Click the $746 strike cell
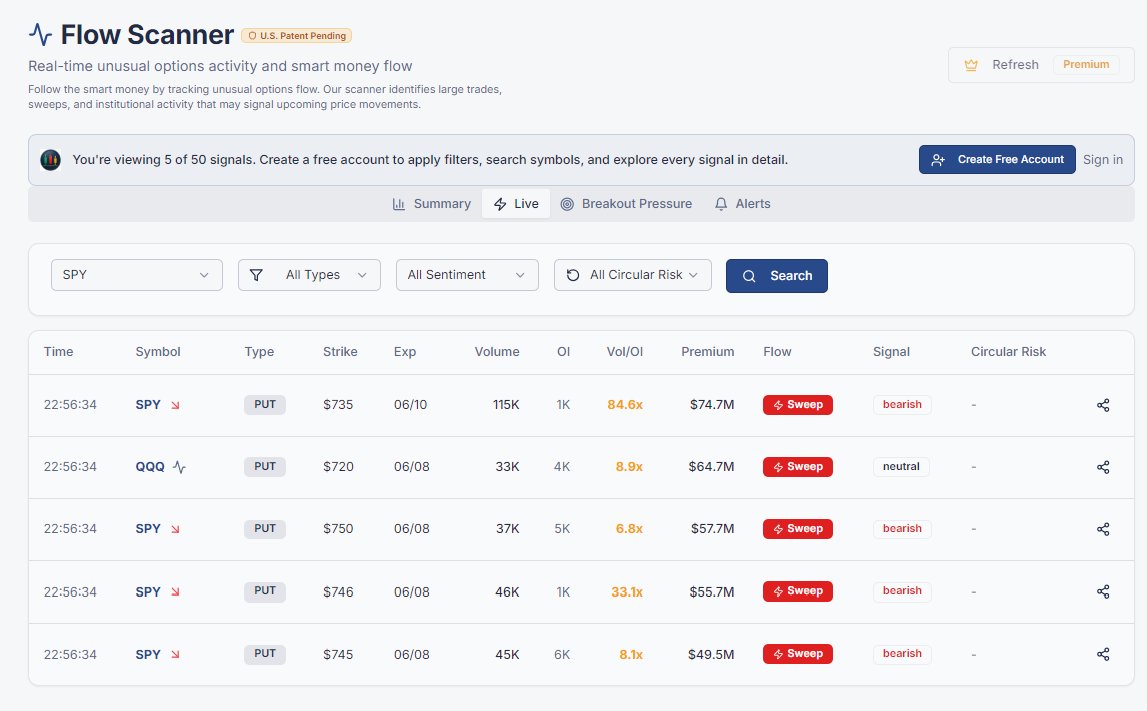The image size is (1147, 711). tap(338, 592)
